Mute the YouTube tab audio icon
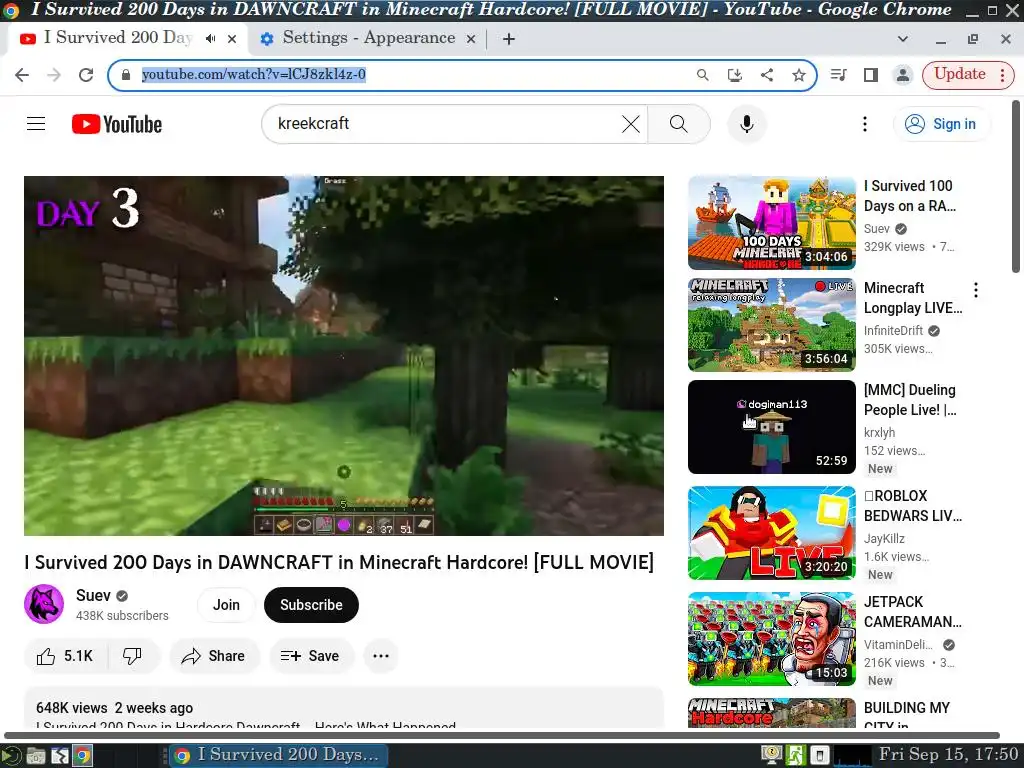 click(x=210, y=39)
